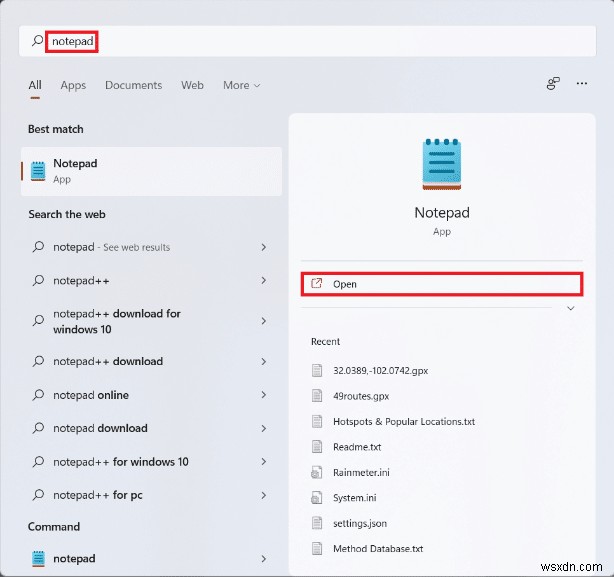The width and height of the screenshot is (614, 577).
Task: Select 'notepad - See web results' text
Action: (112, 247)
